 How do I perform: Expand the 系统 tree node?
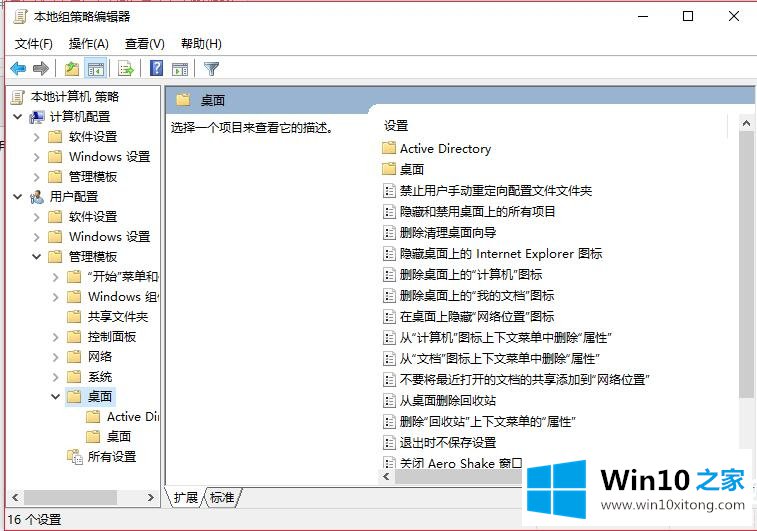pyautogui.click(x=56, y=377)
